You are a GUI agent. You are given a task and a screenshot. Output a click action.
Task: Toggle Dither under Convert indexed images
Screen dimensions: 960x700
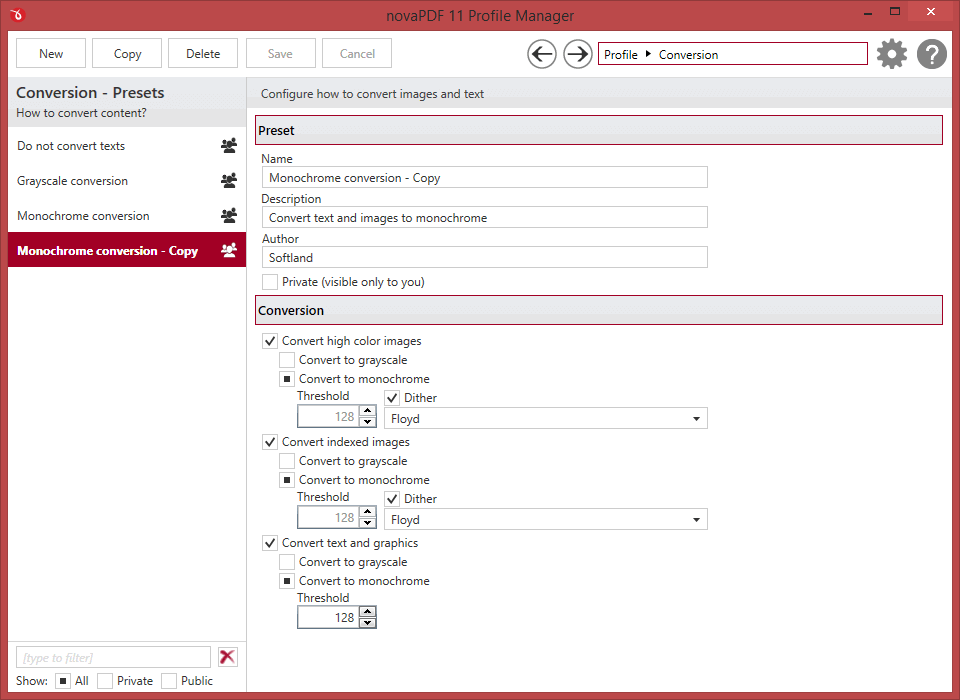[x=392, y=499]
